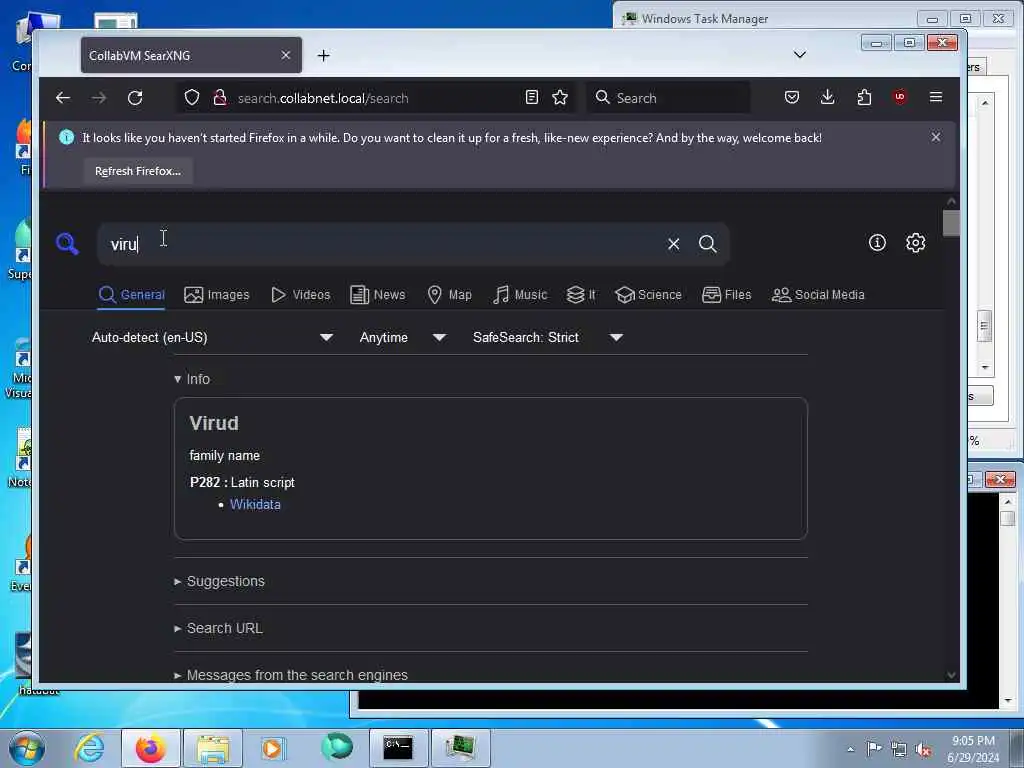The height and width of the screenshot is (768, 1024).
Task: Open SearXNG preferences gear icon
Action: (x=916, y=243)
